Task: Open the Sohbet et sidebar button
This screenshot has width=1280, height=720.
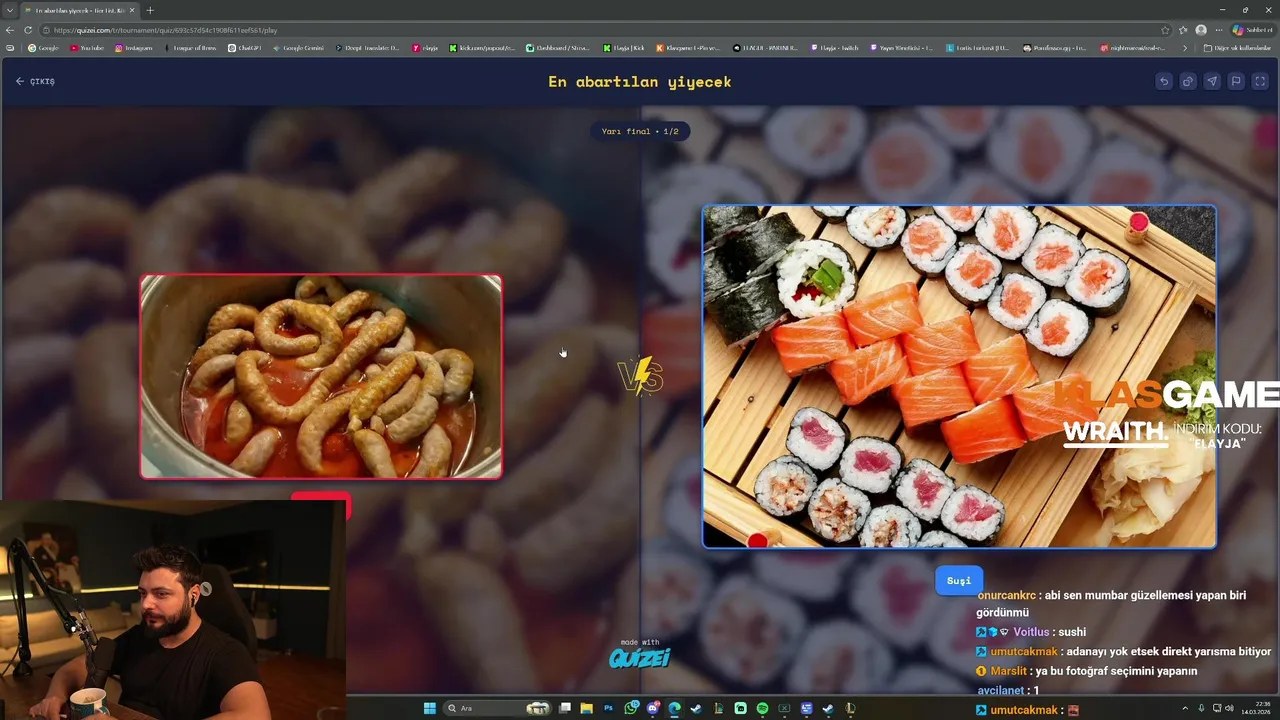Action: (x=1252, y=30)
